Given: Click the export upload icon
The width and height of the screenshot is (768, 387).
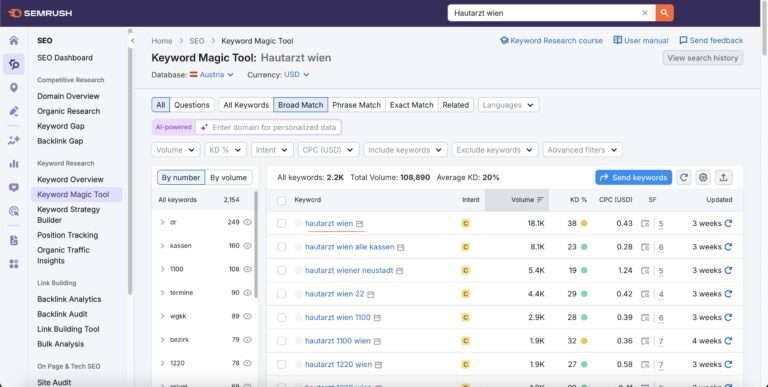Looking at the screenshot, I should (723, 177).
